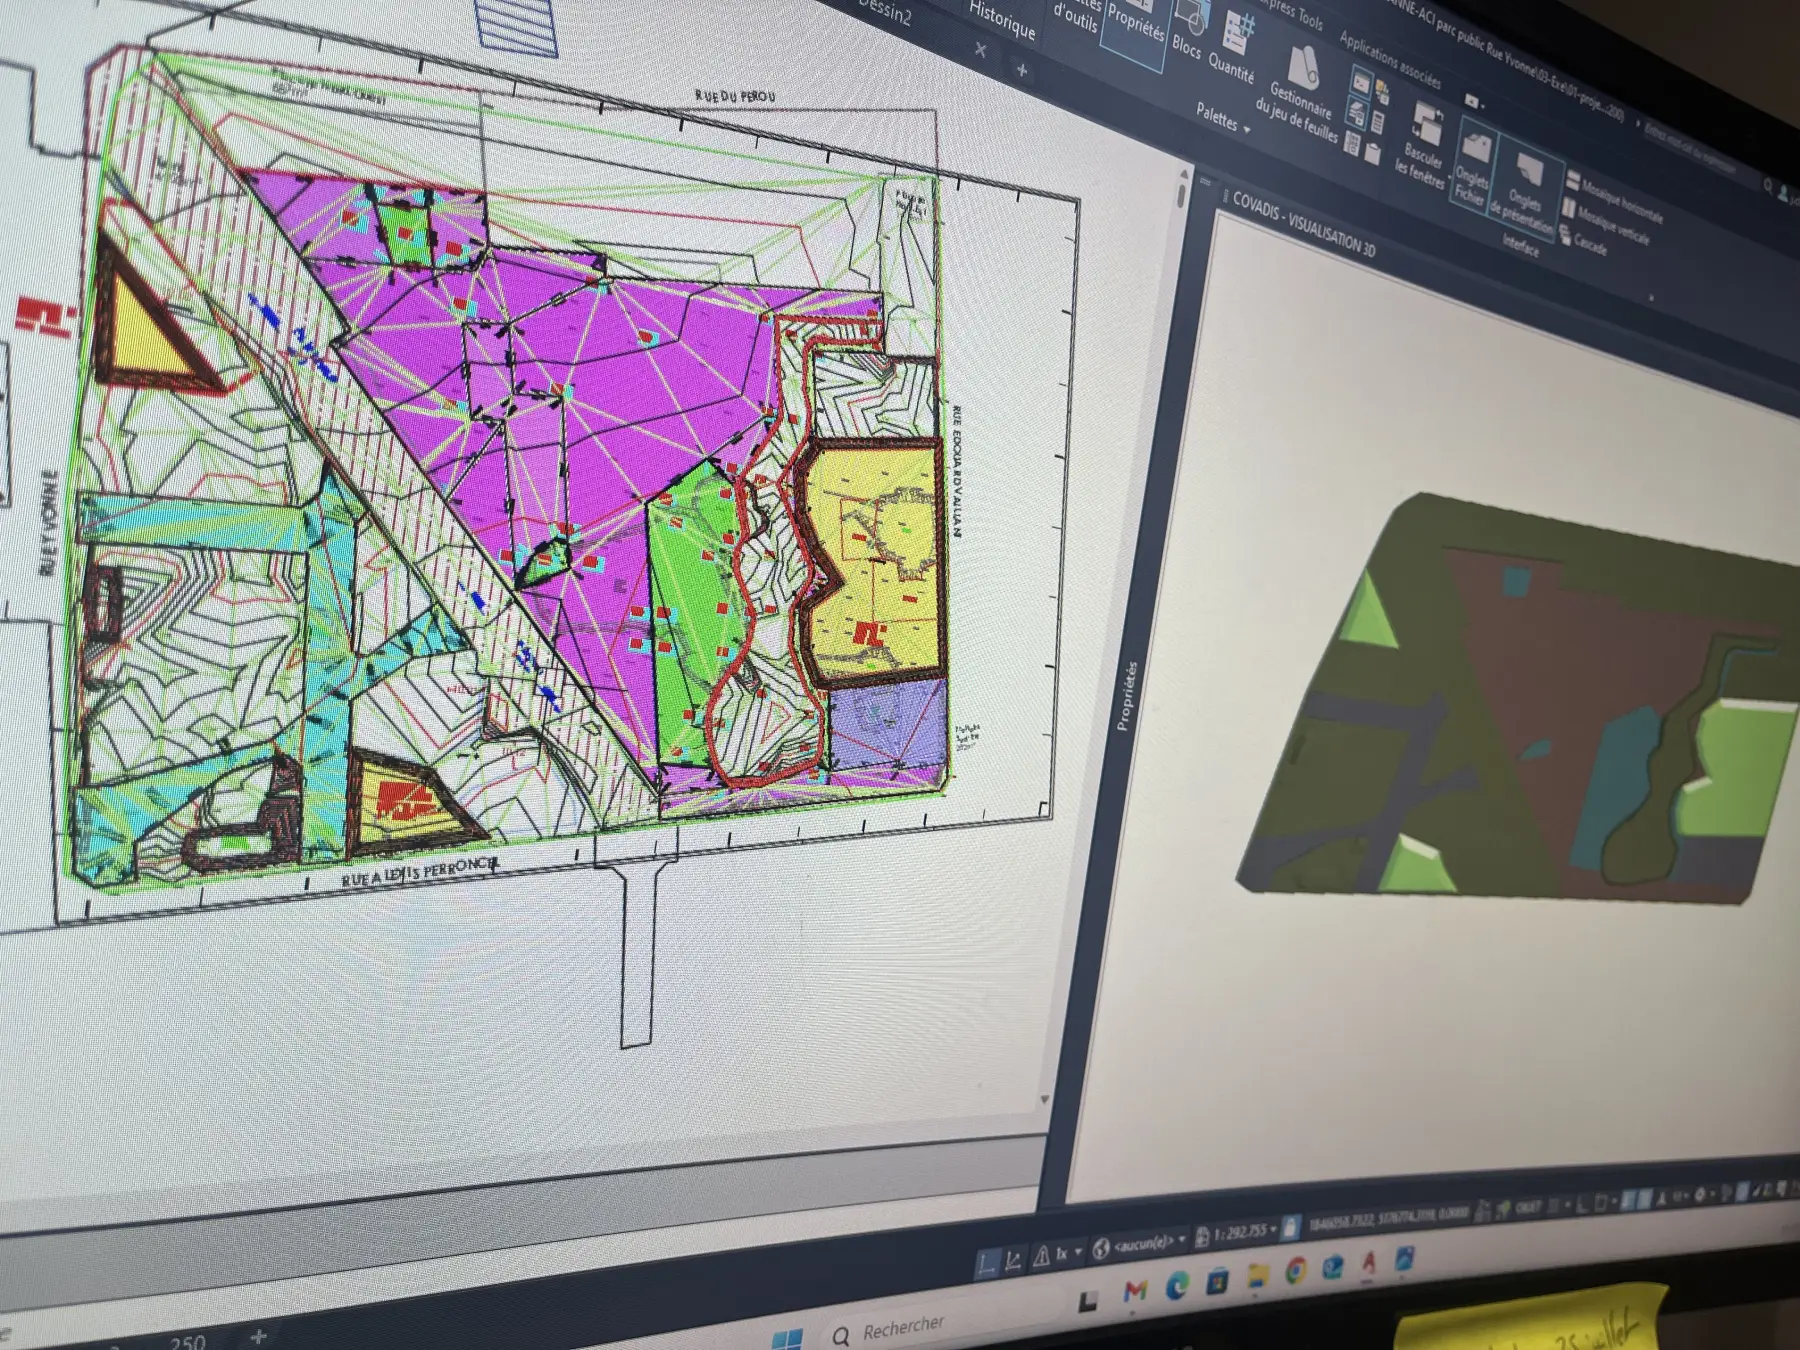Click the annotation warning triangle in status bar
Image resolution: width=1800 pixels, height=1350 pixels.
point(1041,1256)
